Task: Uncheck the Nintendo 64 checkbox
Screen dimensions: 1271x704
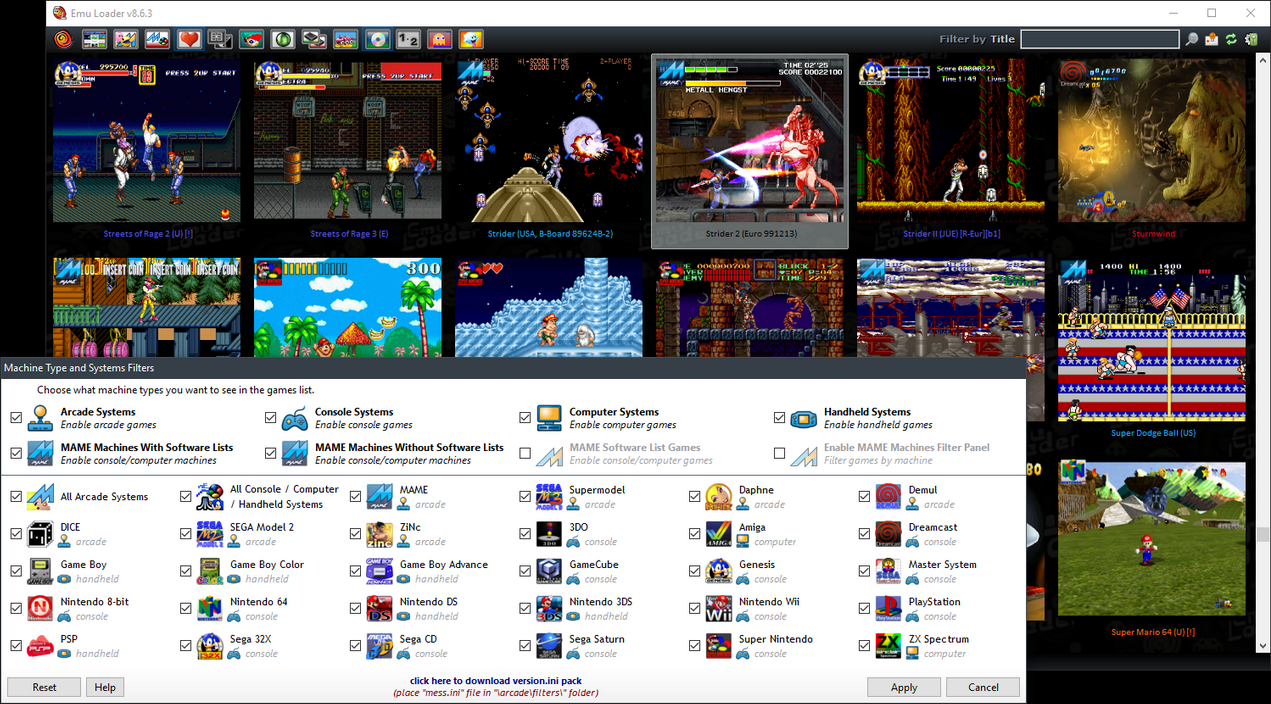Action: pos(186,609)
